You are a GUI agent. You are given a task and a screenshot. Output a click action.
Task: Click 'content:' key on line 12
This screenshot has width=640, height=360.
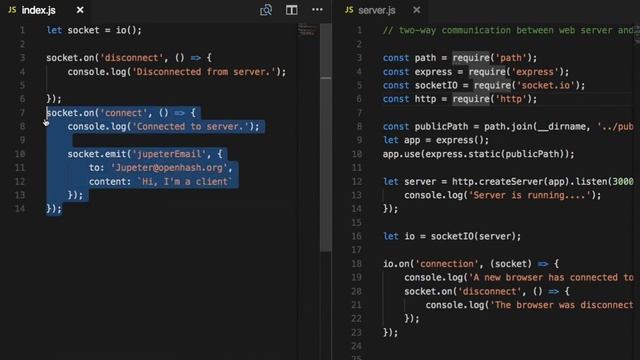[x=110, y=182]
